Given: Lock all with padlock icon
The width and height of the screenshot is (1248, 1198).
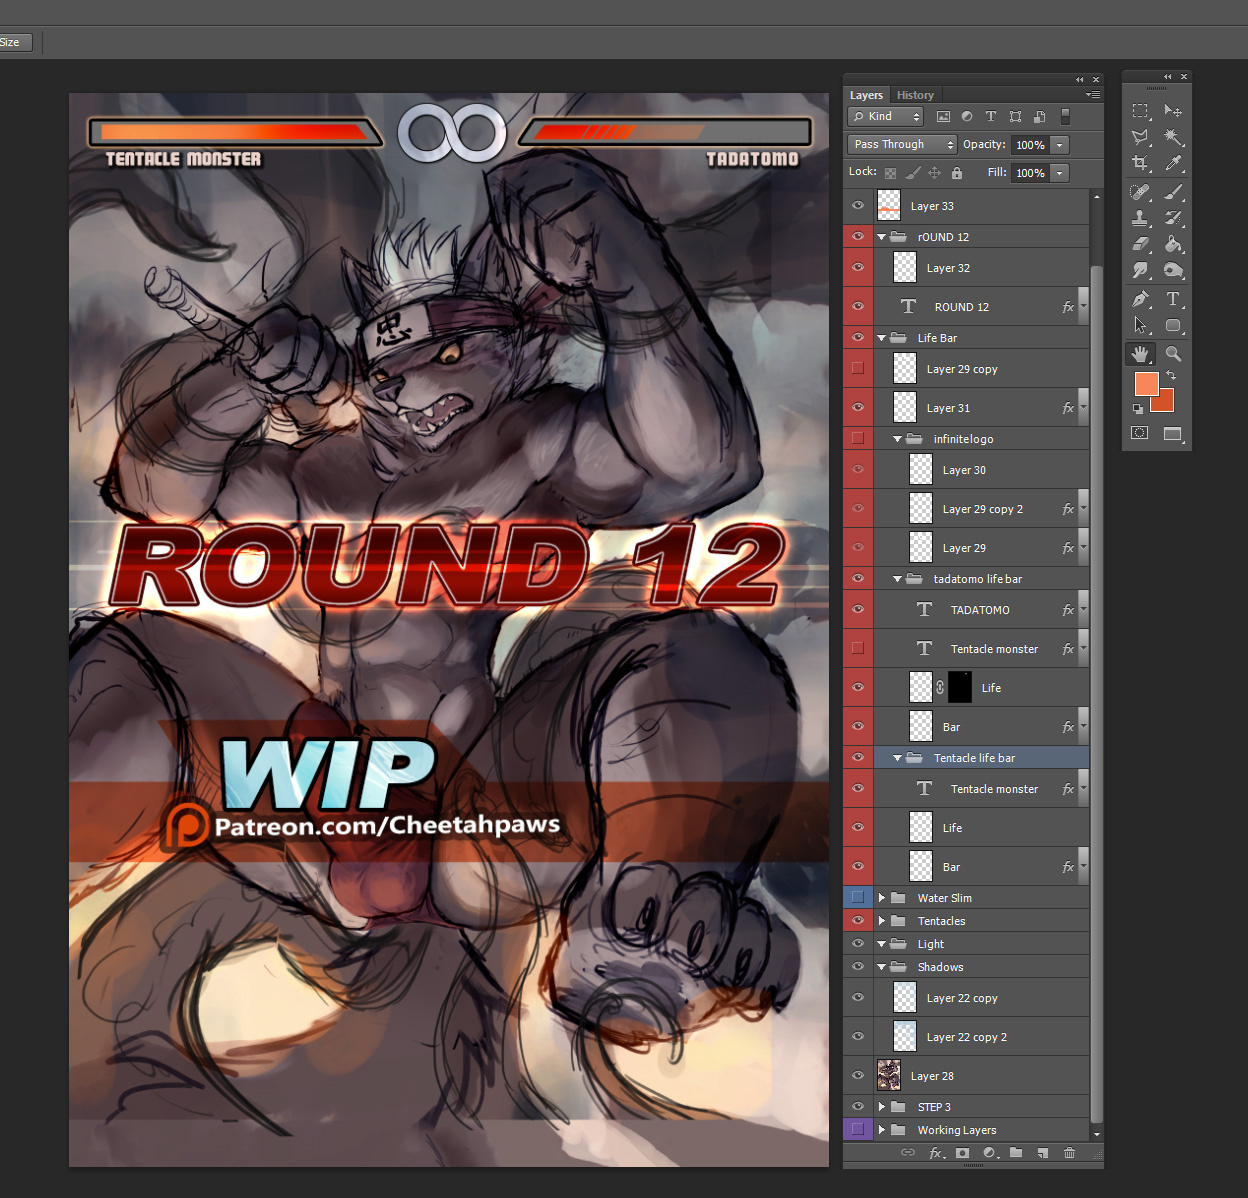Looking at the screenshot, I should tap(957, 173).
